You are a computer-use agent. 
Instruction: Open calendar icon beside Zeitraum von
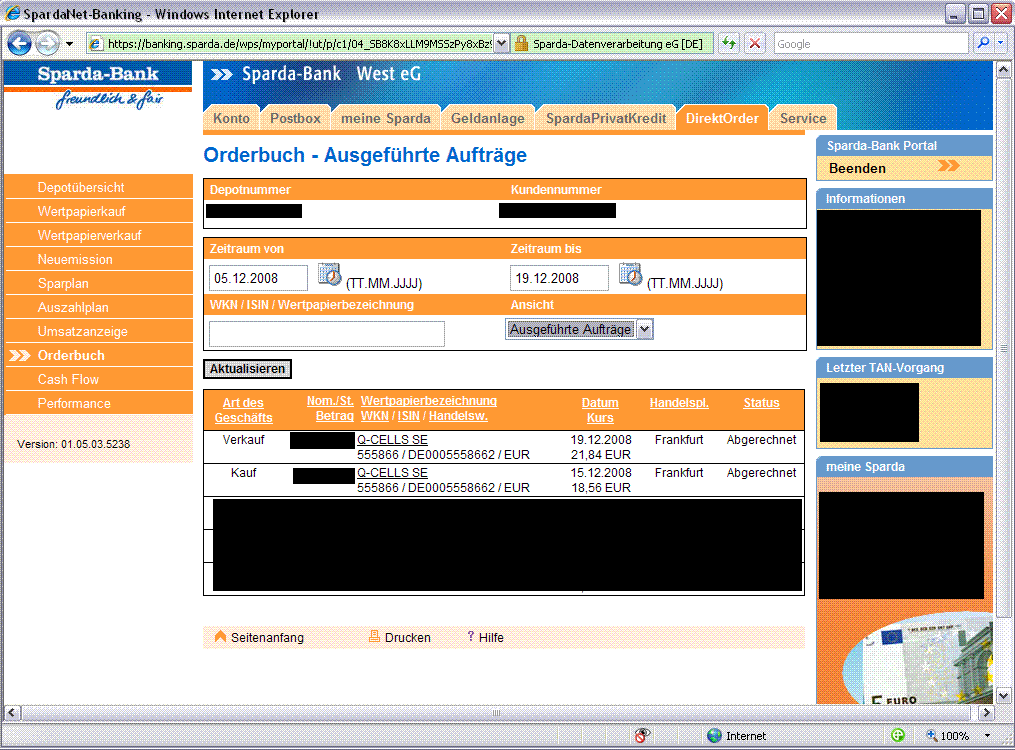pyautogui.click(x=329, y=274)
